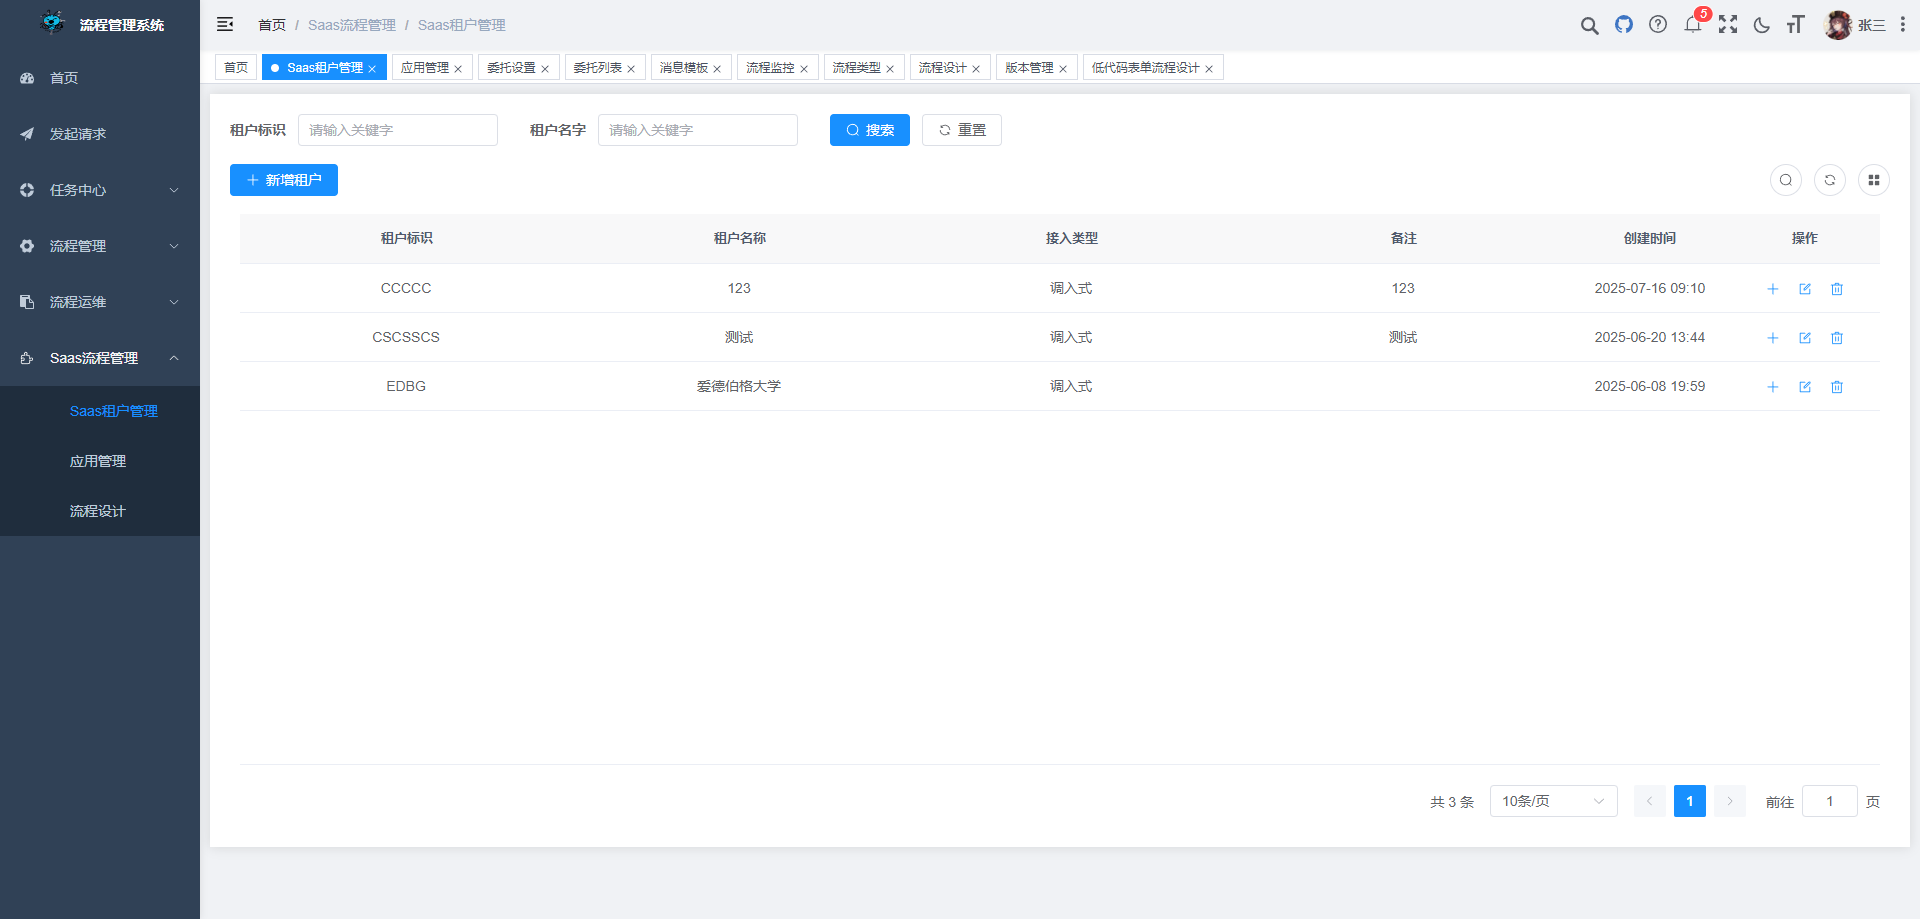Open the notification bell
Image resolution: width=1920 pixels, height=919 pixels.
[x=1692, y=25]
